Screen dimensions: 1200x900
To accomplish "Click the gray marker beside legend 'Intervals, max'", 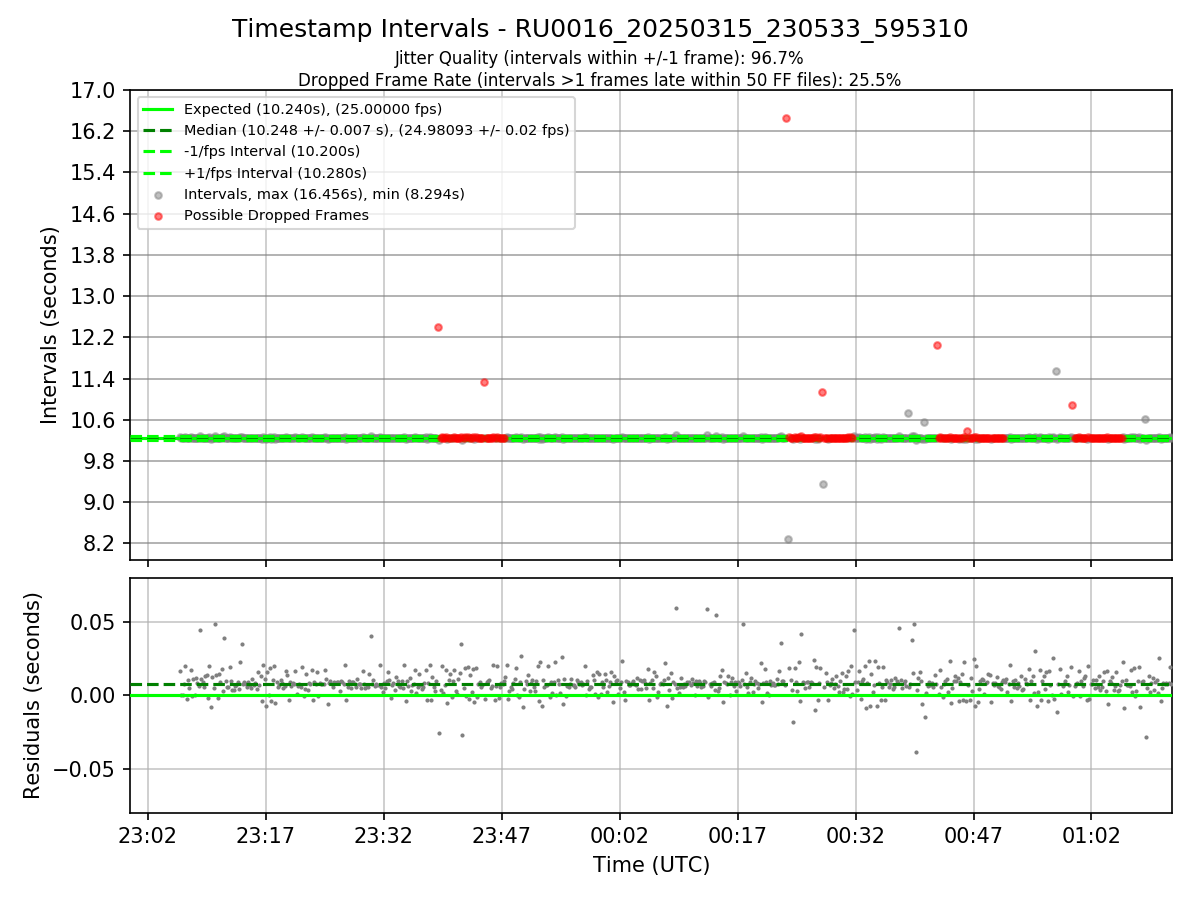I will 158,195.
